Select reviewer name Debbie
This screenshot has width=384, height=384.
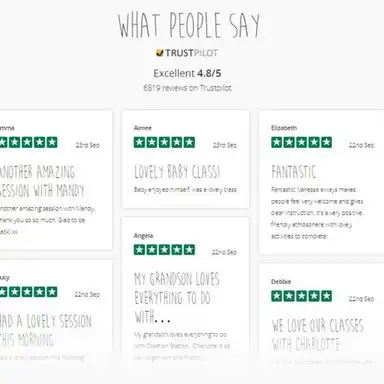pyautogui.click(x=281, y=282)
